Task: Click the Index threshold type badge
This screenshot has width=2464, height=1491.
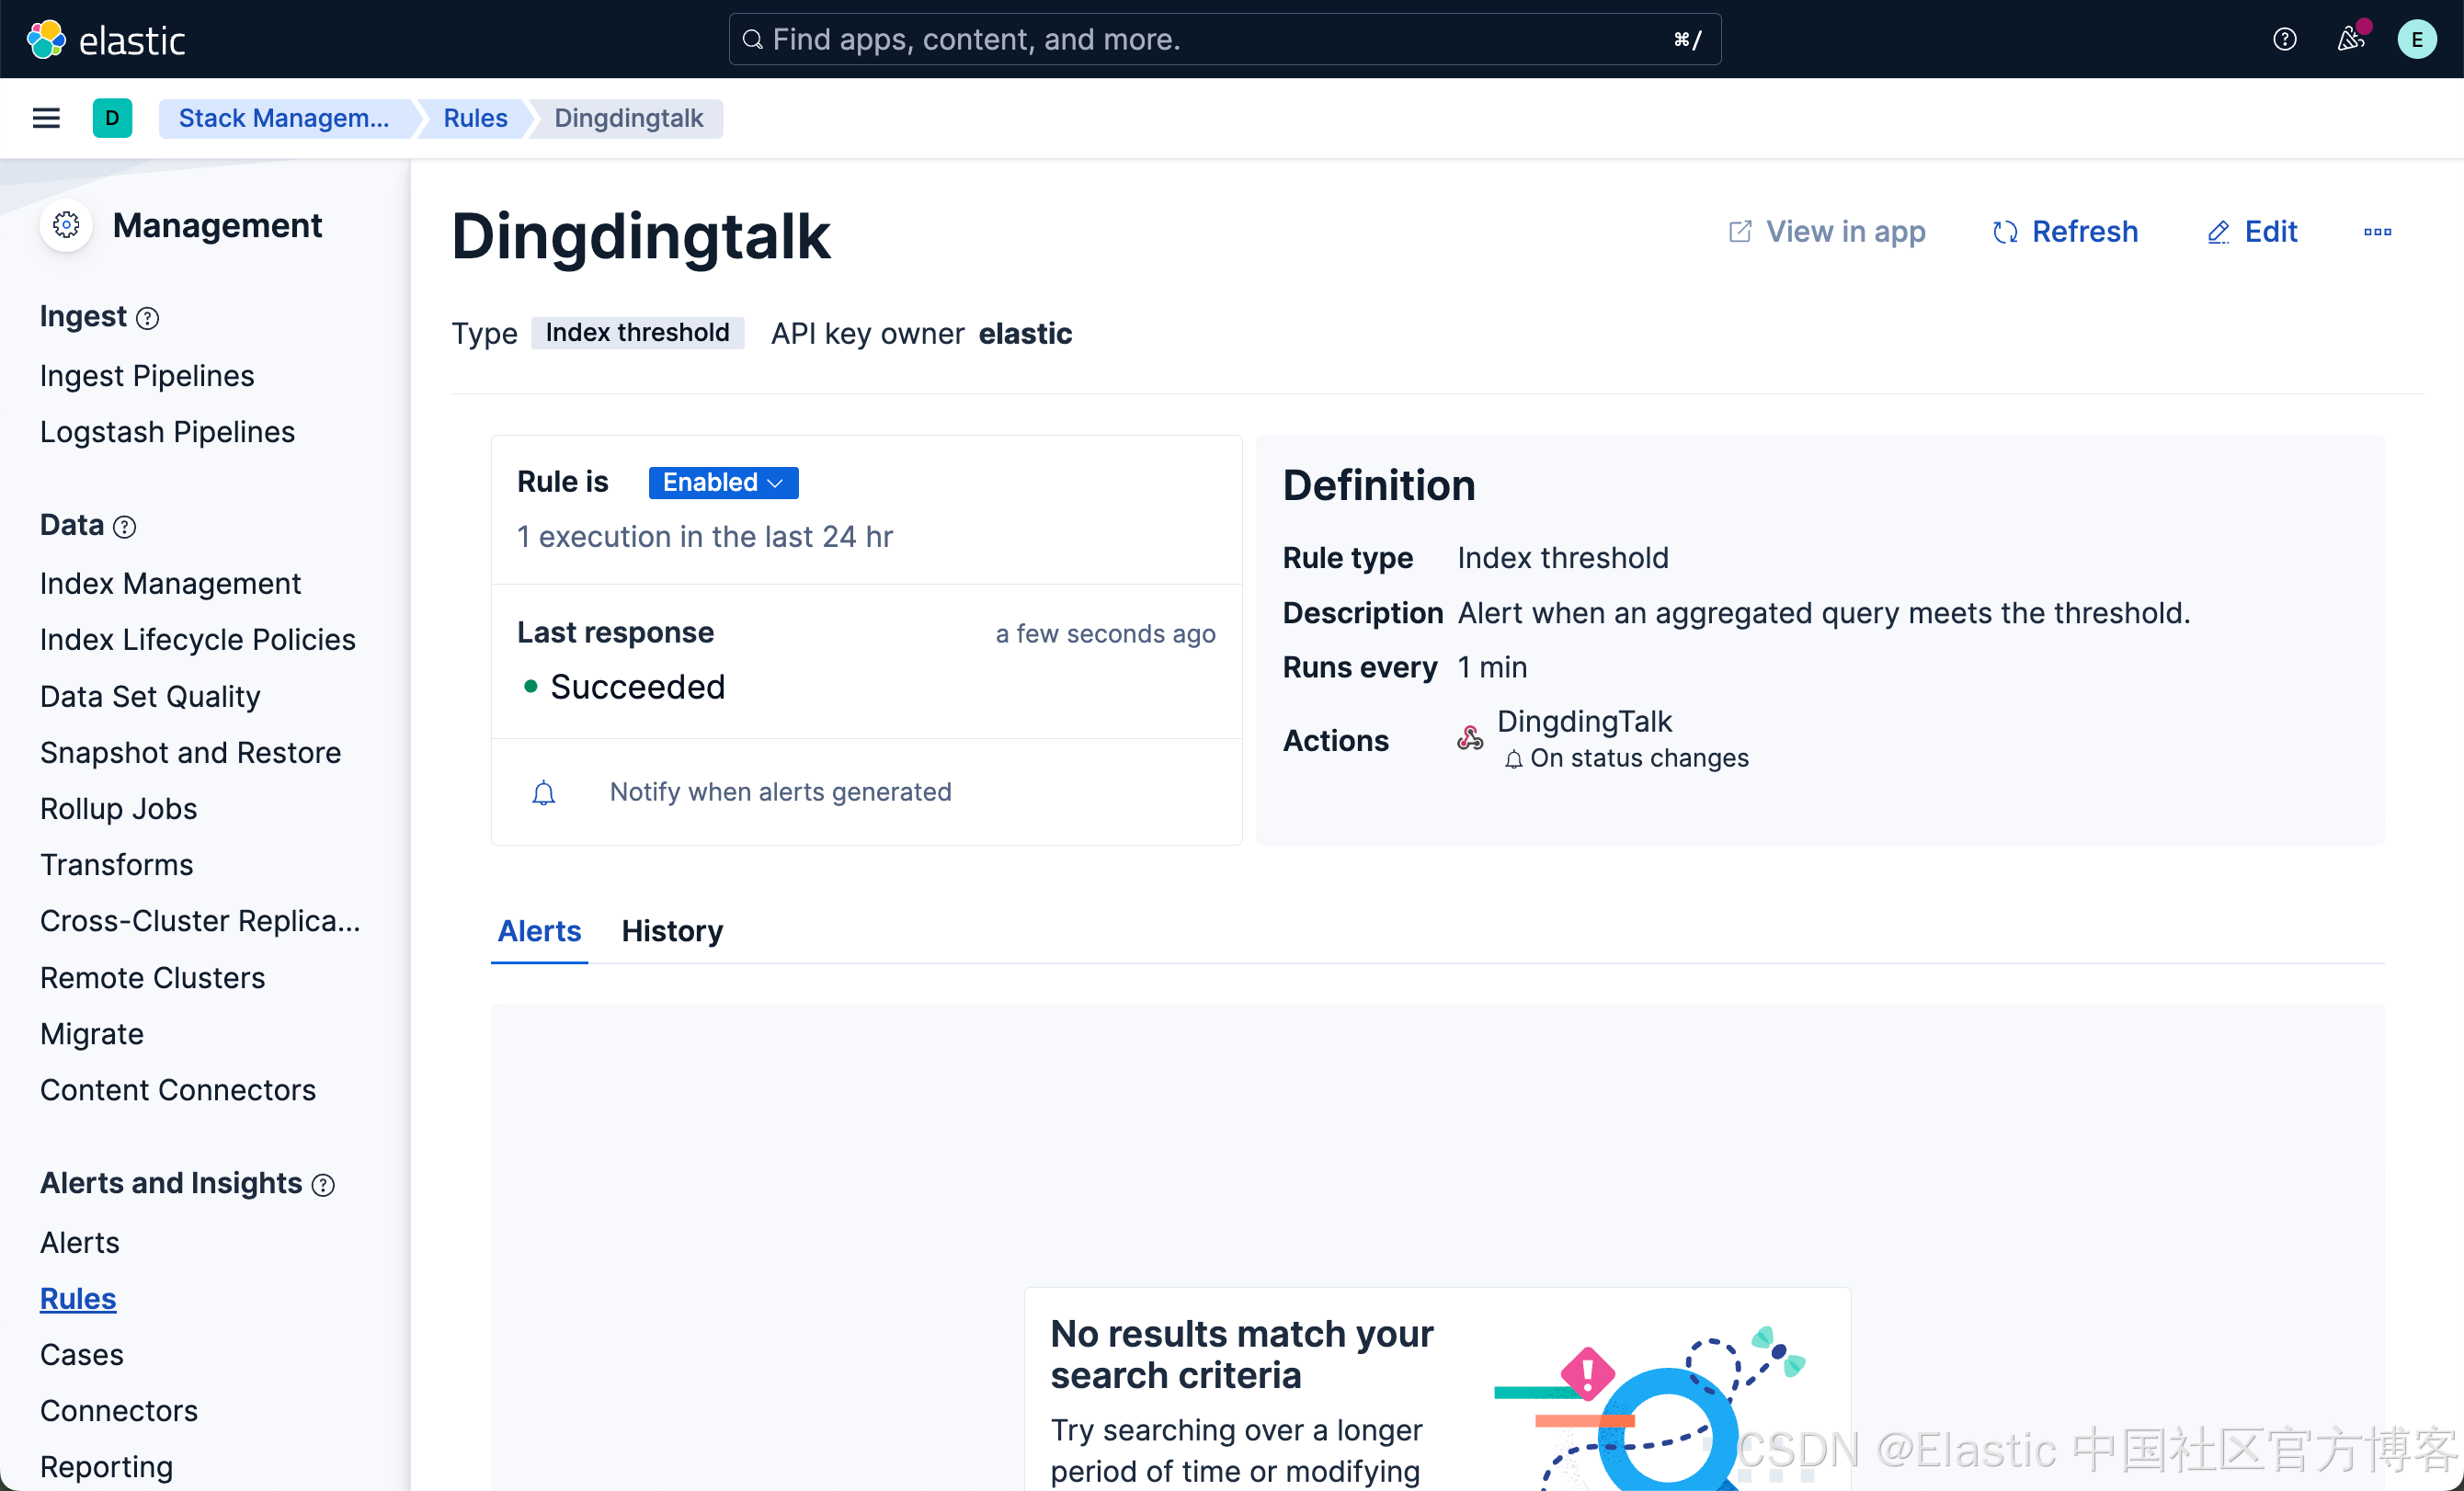Action: pos(637,333)
